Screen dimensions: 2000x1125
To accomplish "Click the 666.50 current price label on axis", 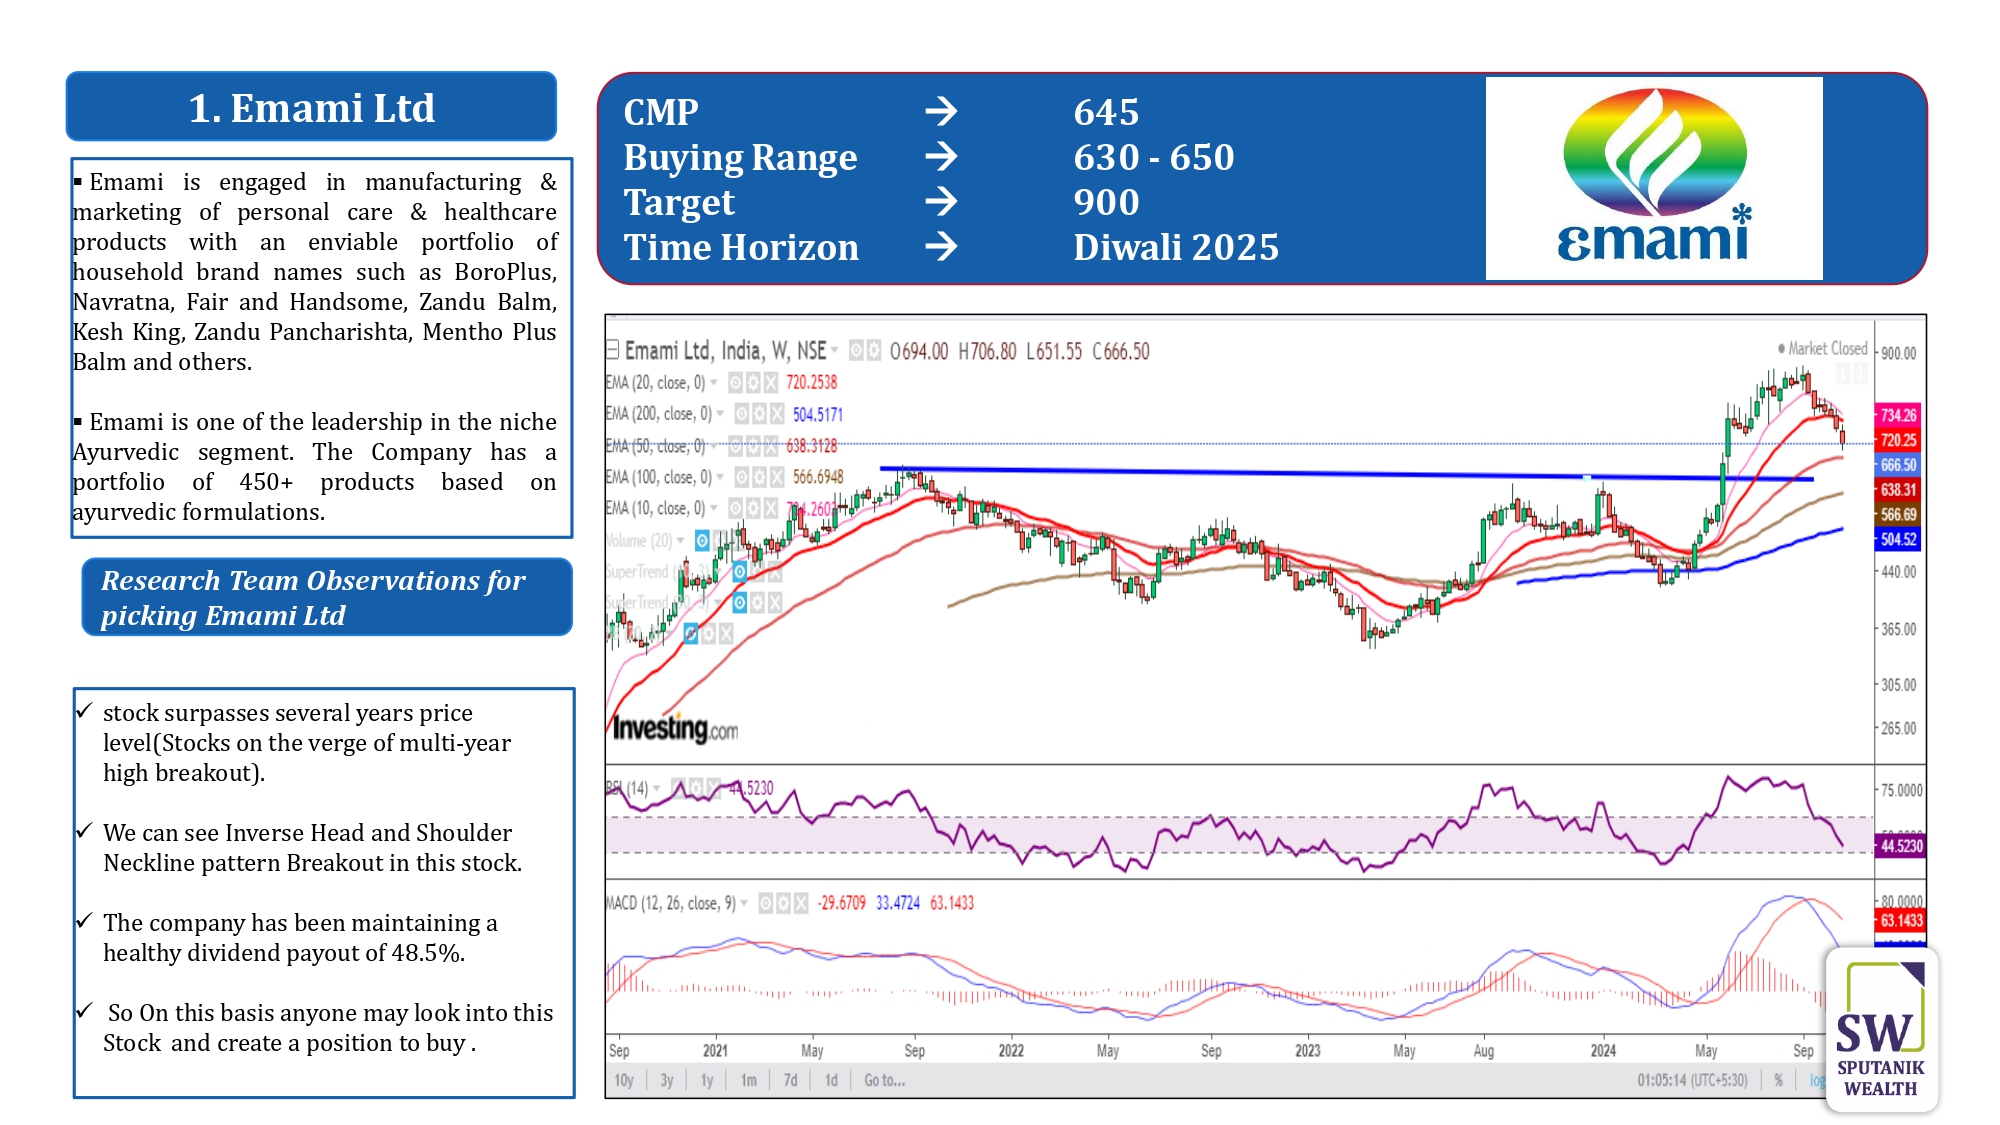I will (1898, 465).
